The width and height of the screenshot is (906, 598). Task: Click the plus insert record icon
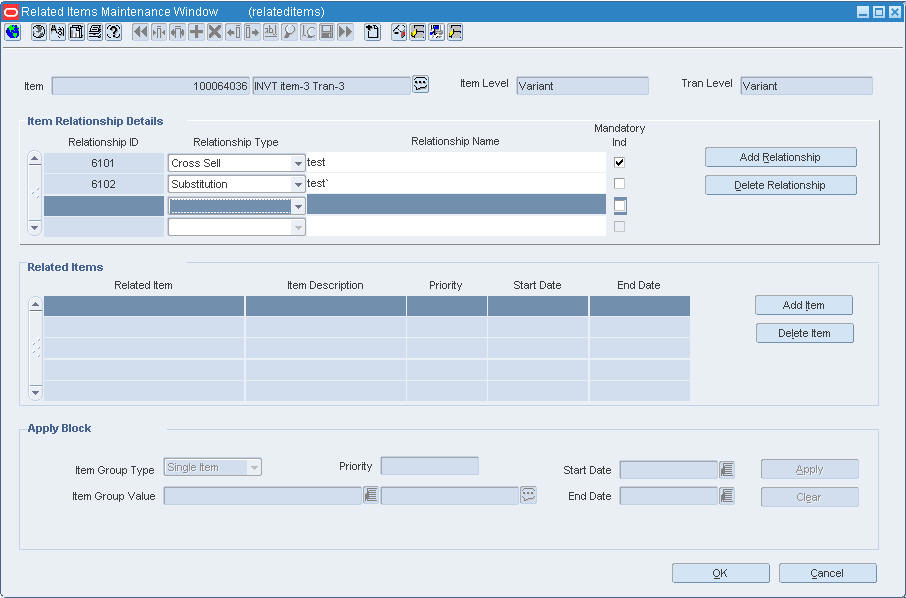tap(196, 32)
